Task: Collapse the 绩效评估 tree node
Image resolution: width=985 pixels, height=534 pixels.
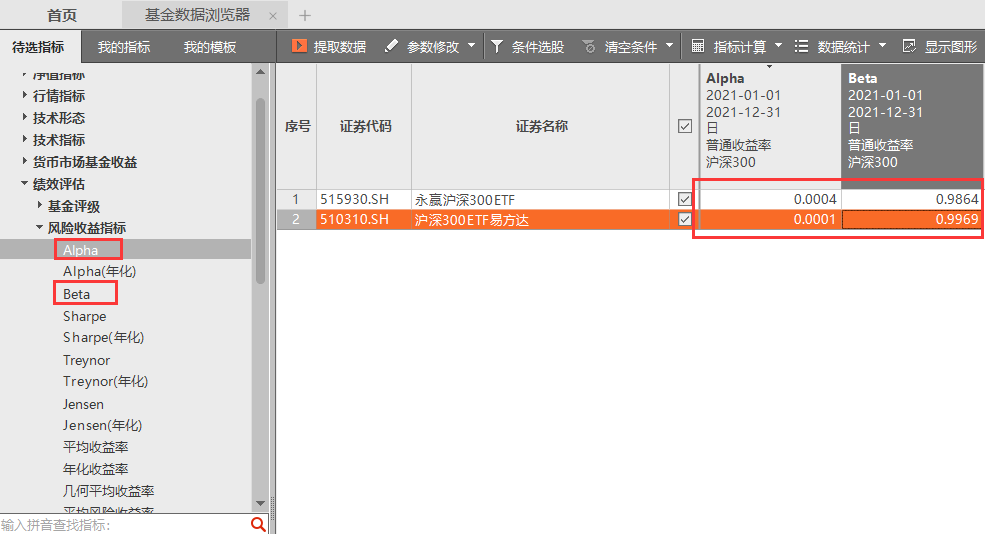Action: 24,183
